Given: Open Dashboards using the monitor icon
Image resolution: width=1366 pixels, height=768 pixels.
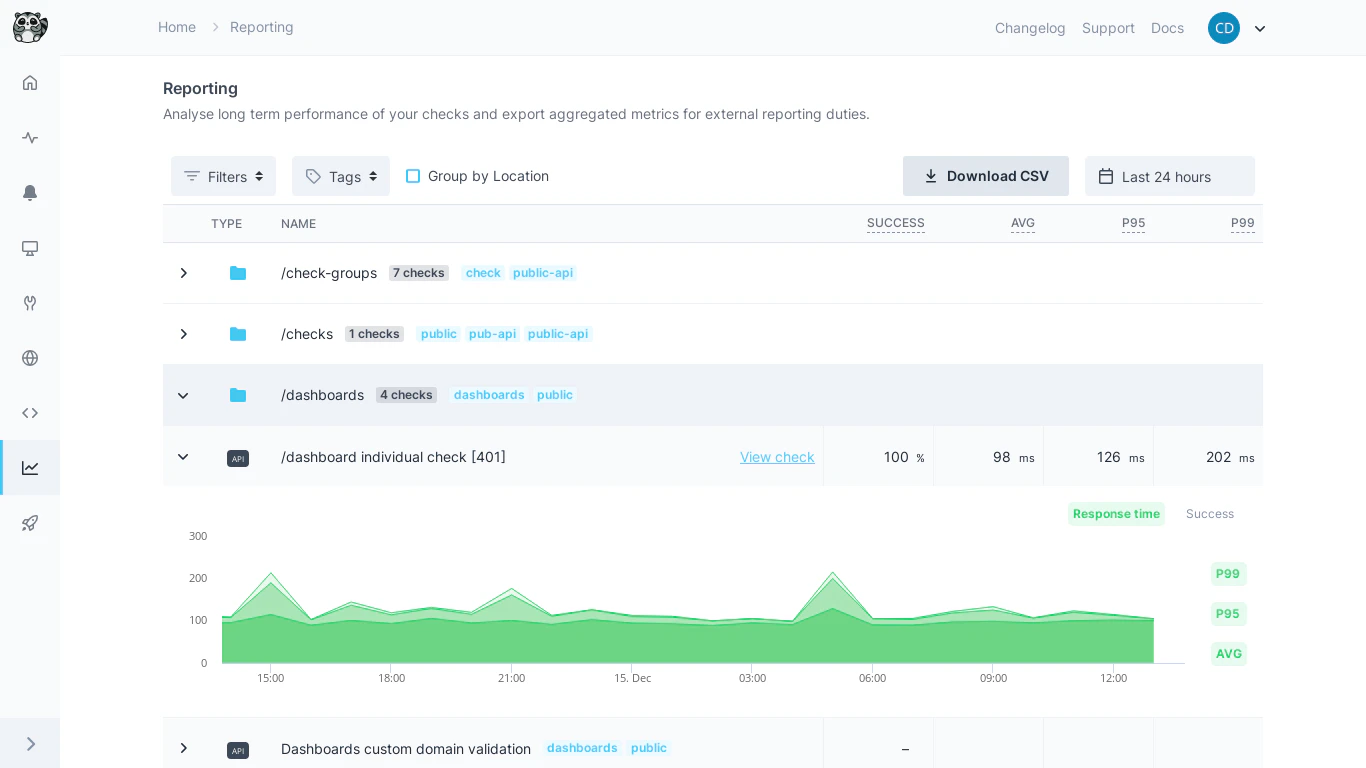Looking at the screenshot, I should pos(30,248).
